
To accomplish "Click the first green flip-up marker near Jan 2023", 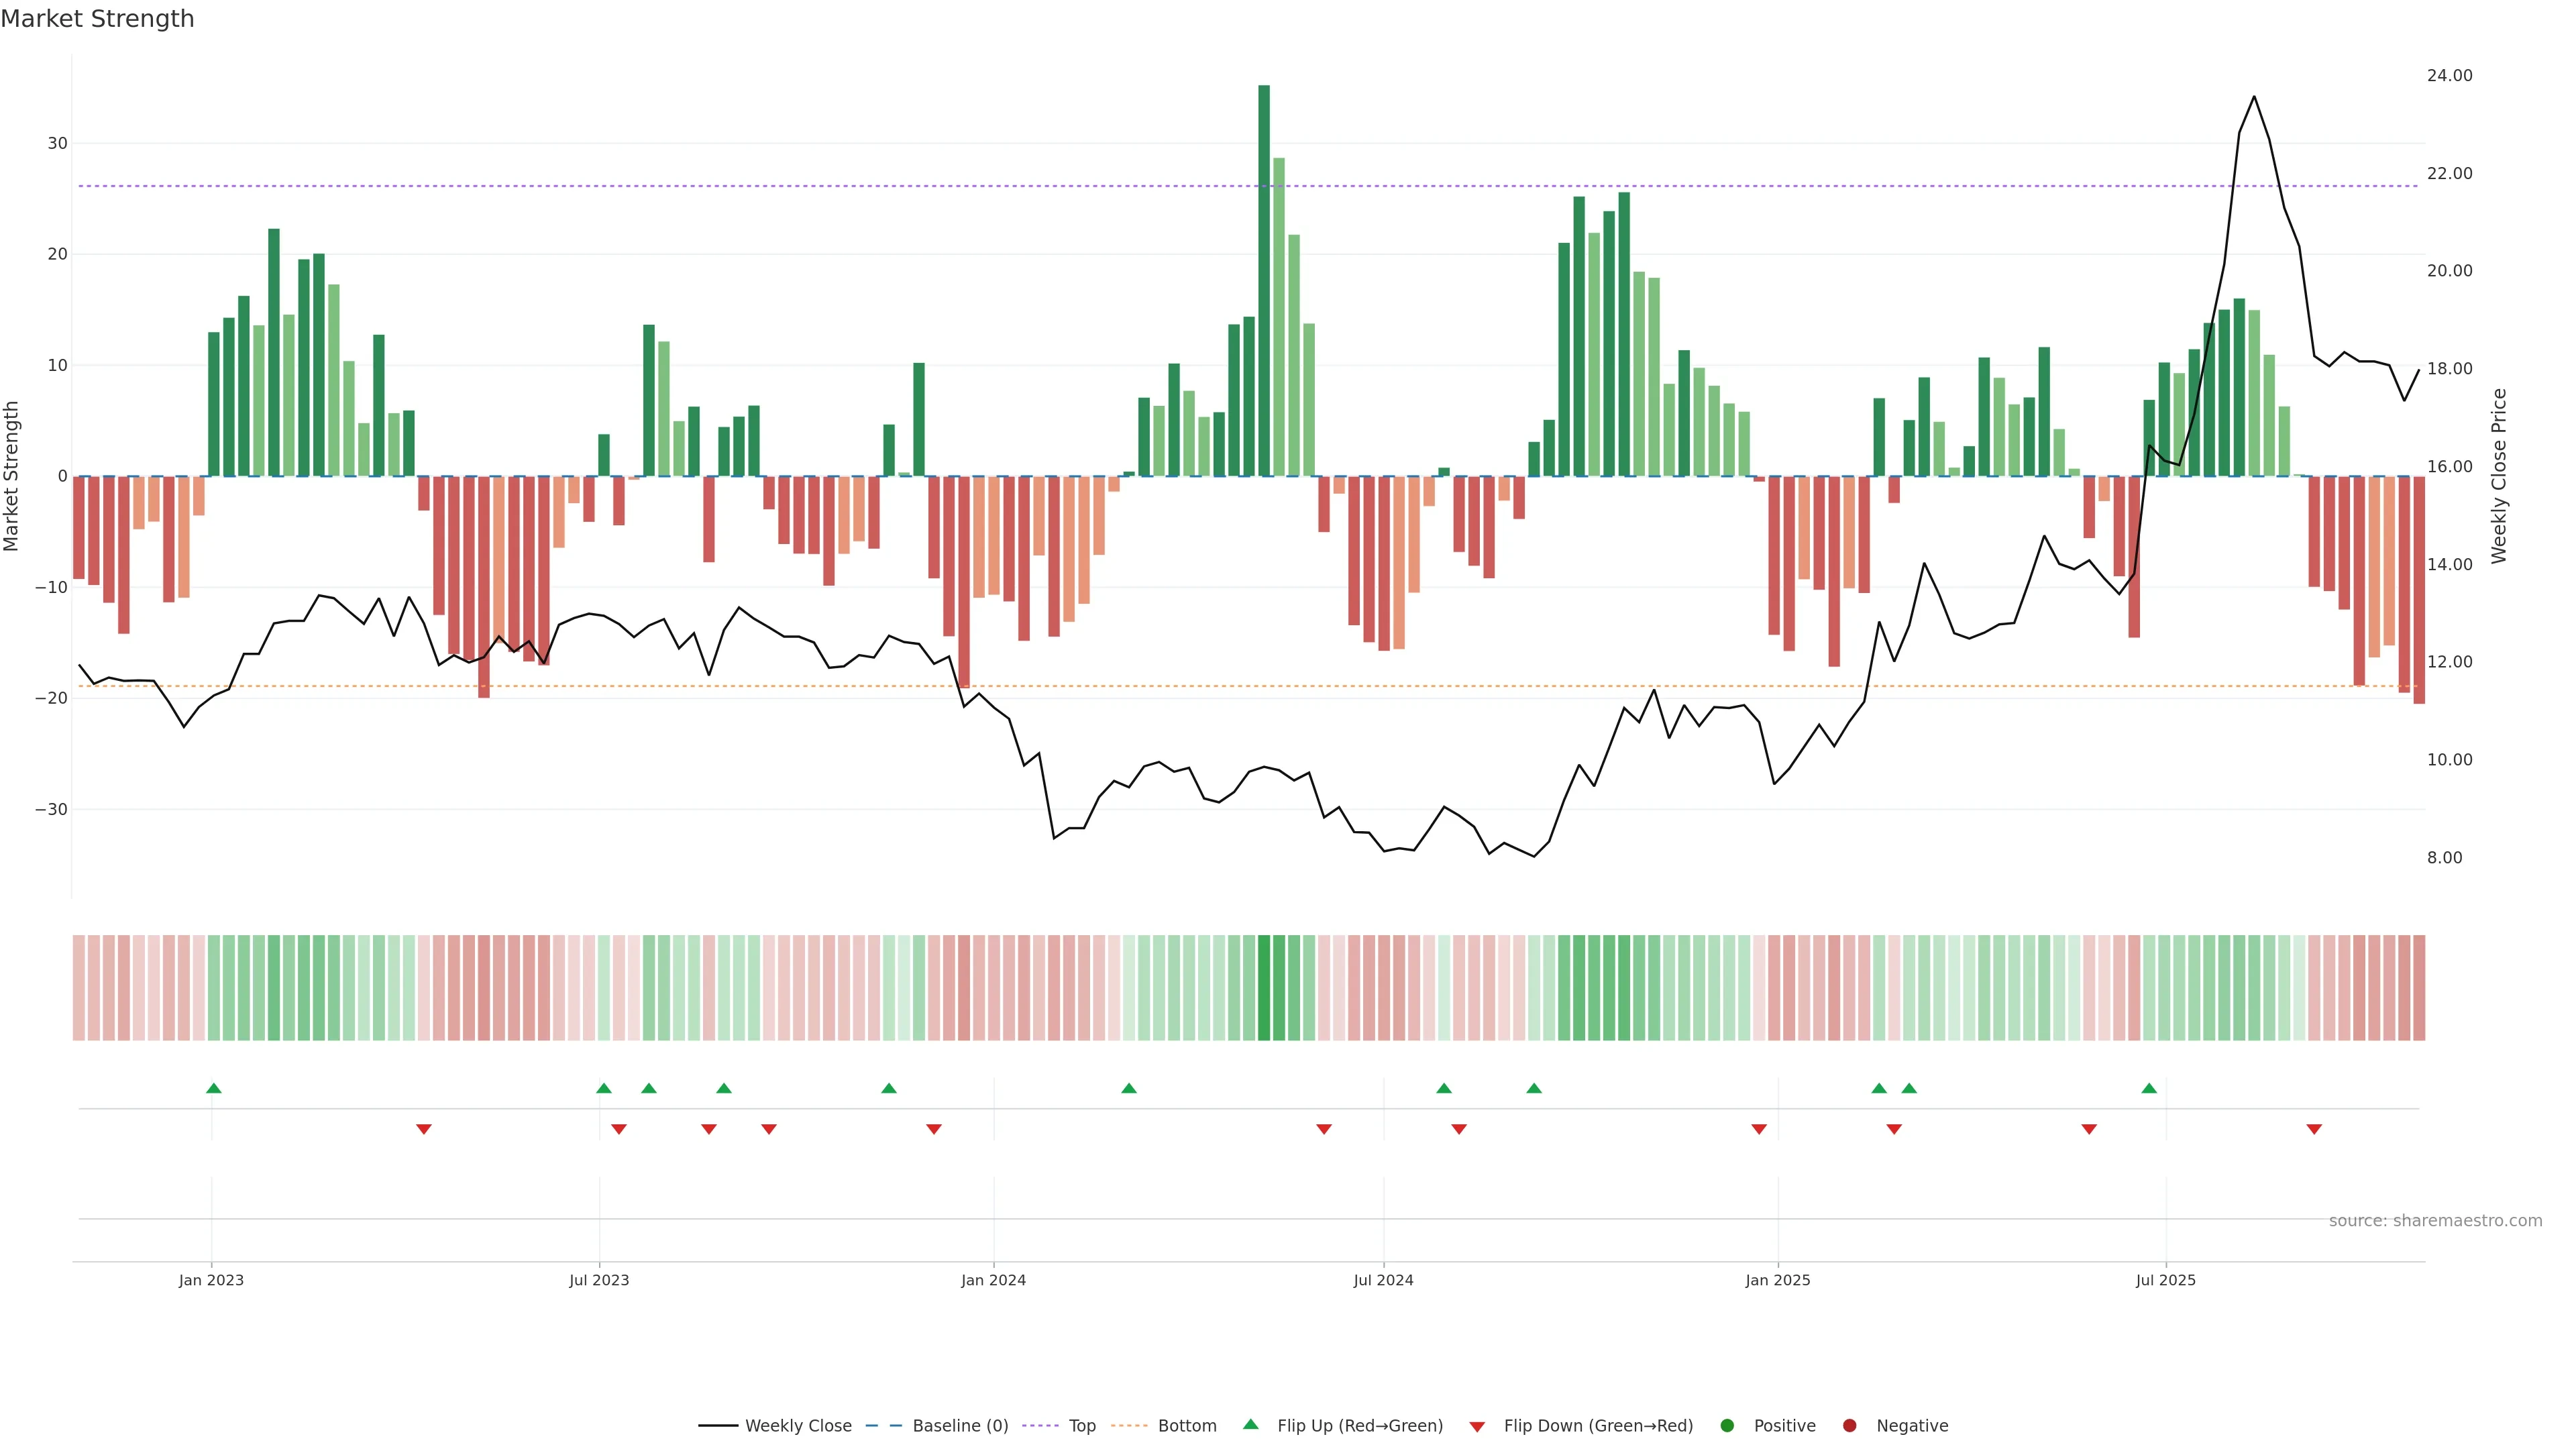I will 213,1088.
